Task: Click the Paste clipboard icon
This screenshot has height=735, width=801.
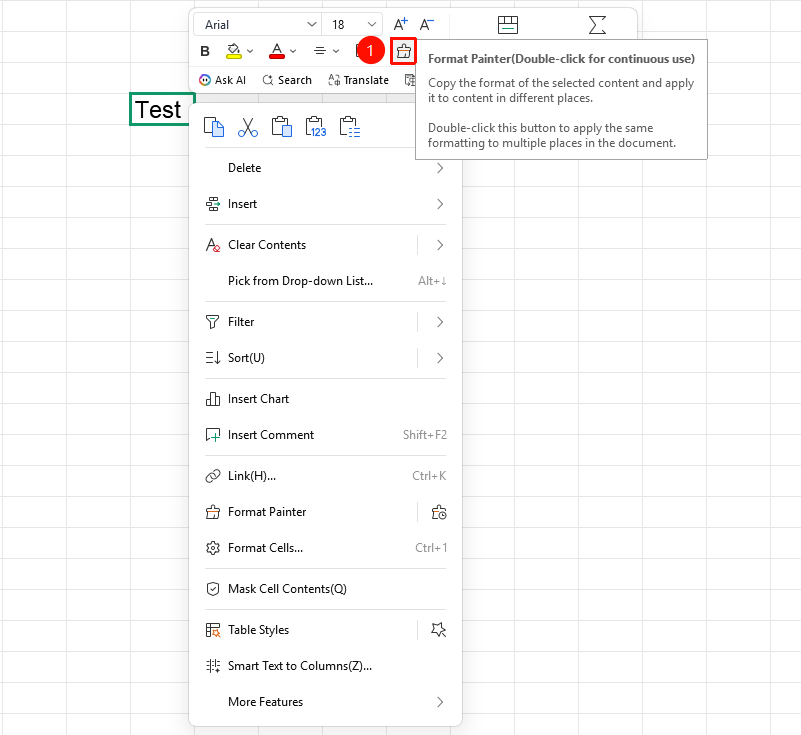Action: click(281, 127)
